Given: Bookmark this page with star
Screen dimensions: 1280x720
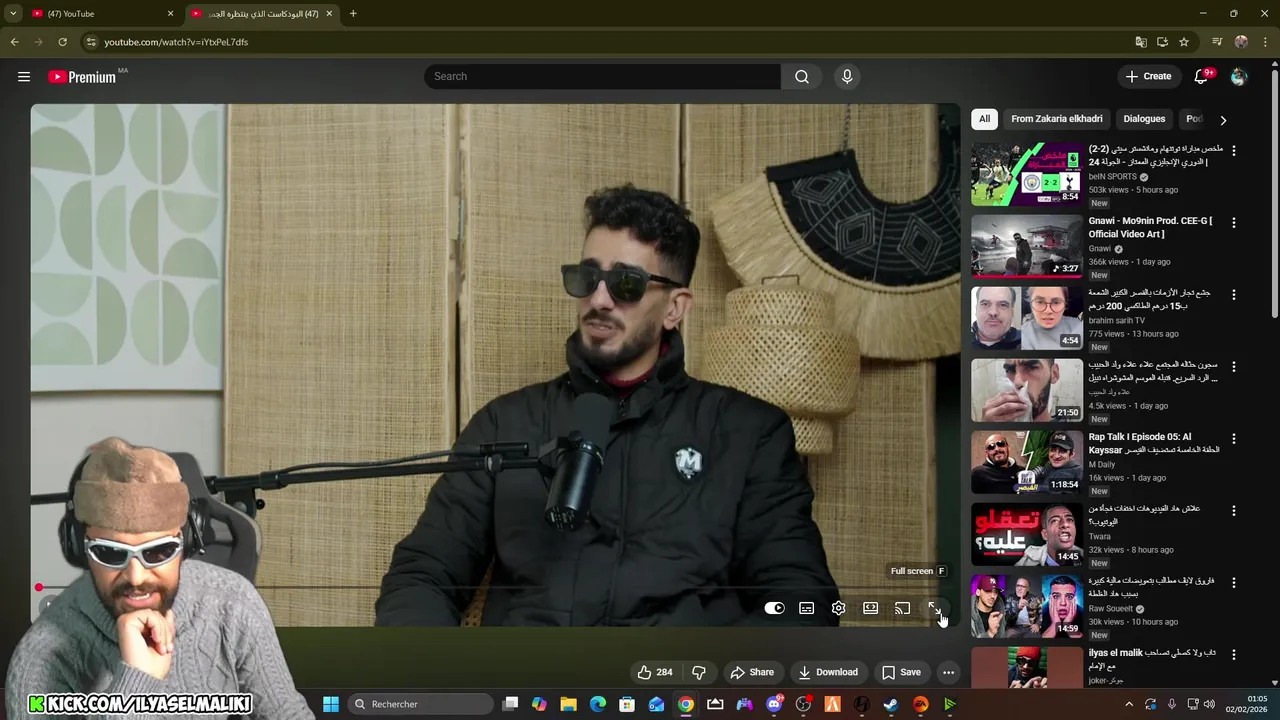Looking at the screenshot, I should 1184,42.
